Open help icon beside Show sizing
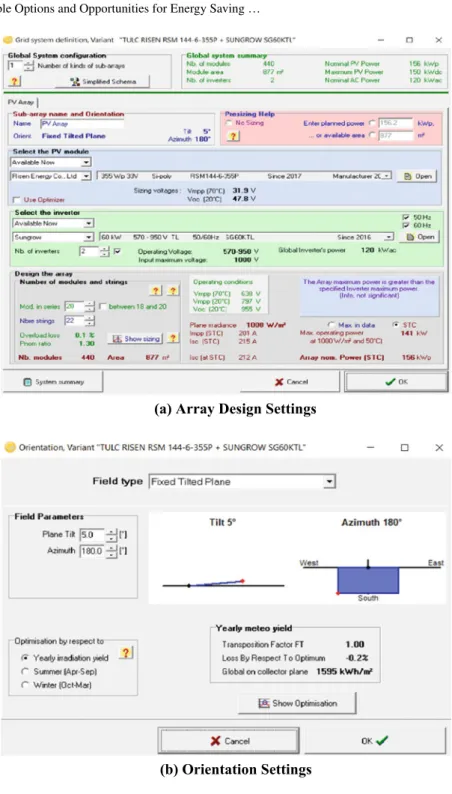 pyautogui.click(x=173, y=338)
